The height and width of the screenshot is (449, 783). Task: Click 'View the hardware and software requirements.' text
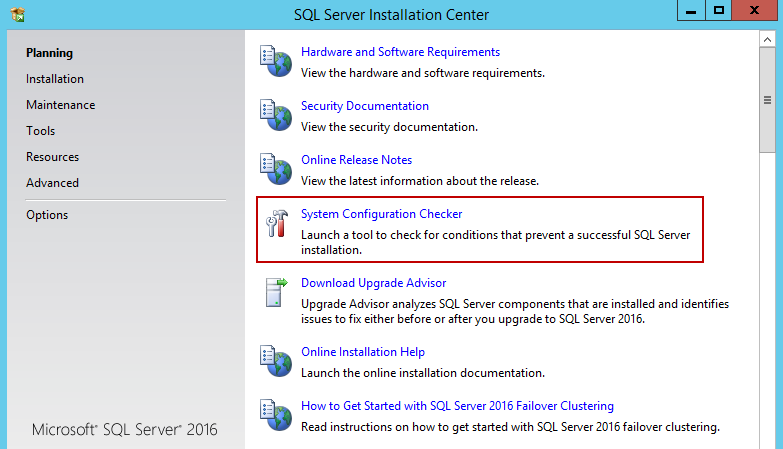click(423, 73)
